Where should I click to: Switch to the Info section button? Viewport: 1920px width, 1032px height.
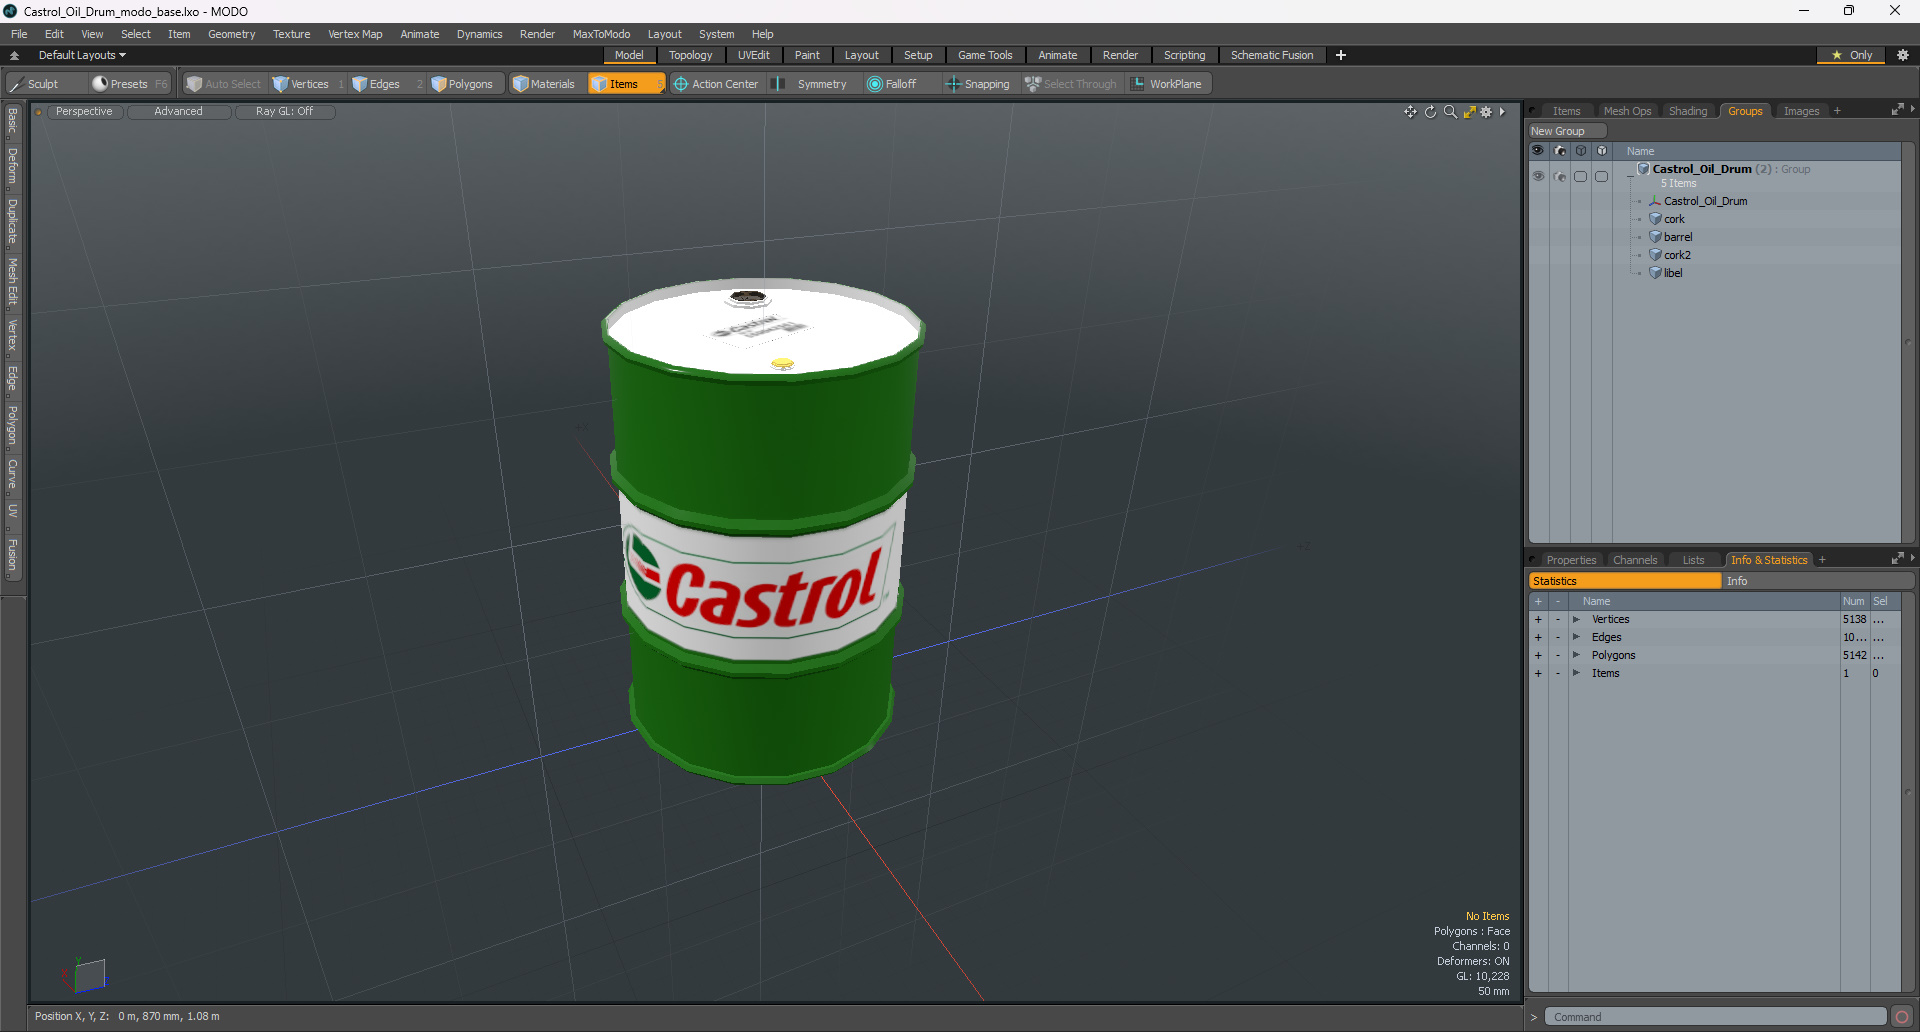click(1817, 581)
